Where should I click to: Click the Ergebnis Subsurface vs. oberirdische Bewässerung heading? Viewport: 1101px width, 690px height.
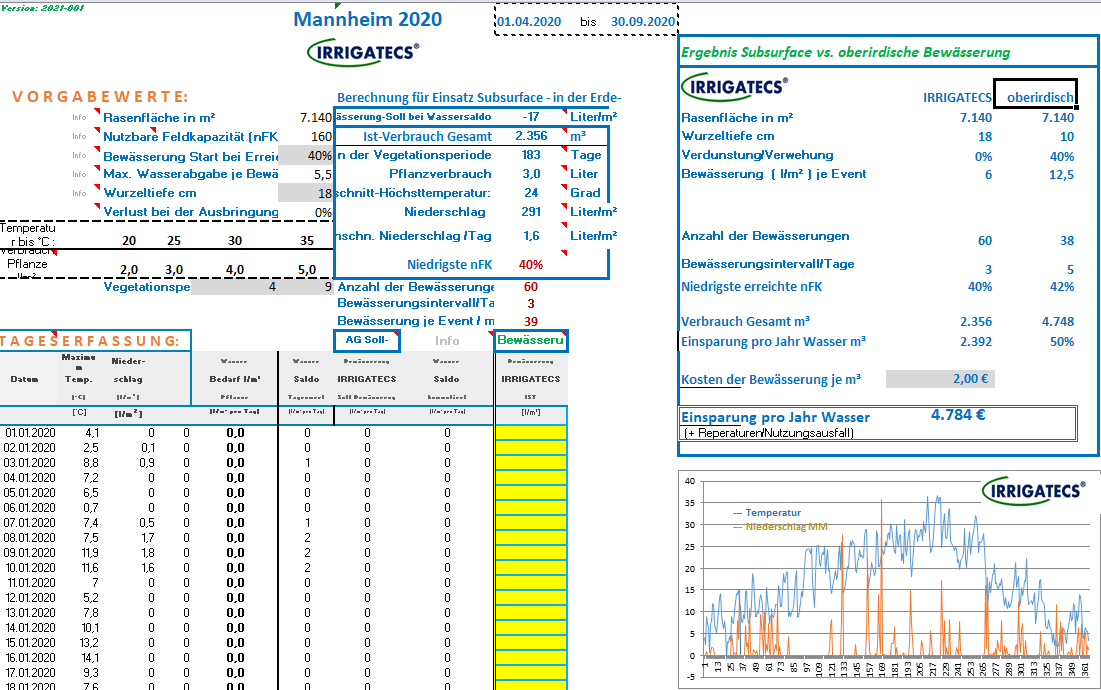(x=845, y=52)
